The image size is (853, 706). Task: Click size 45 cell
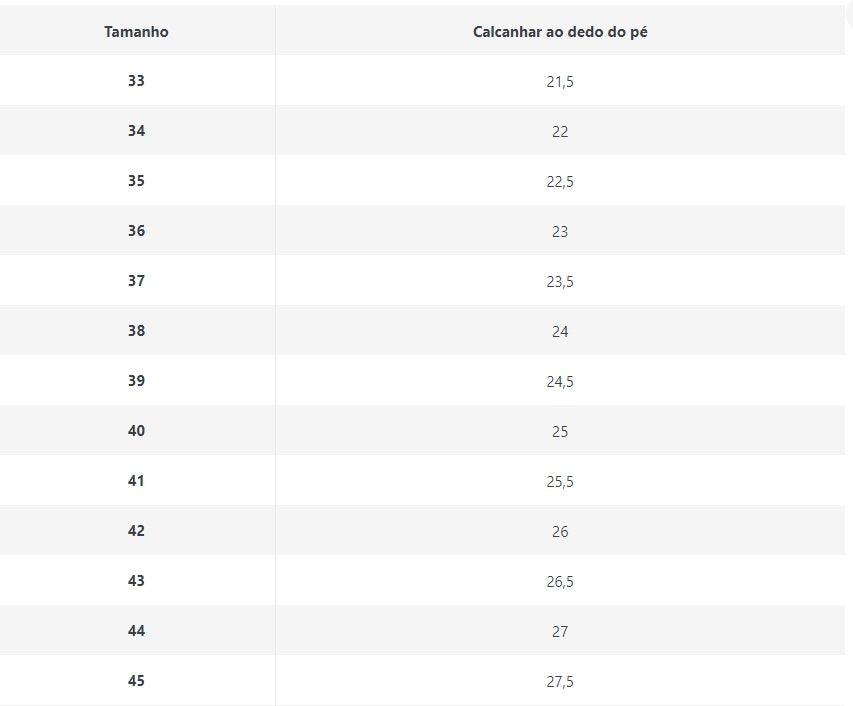(136, 681)
